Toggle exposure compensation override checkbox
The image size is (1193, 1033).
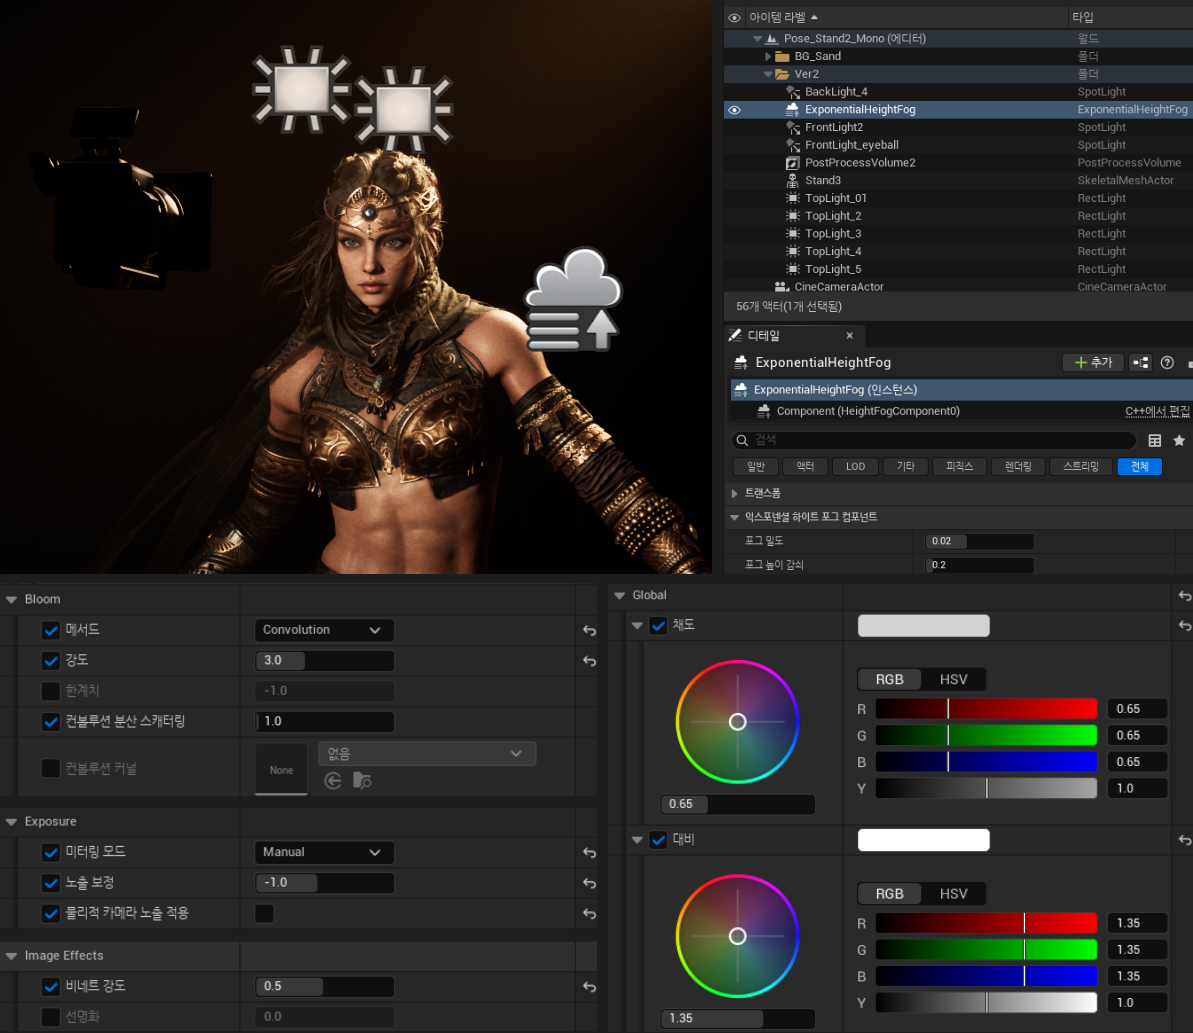(51, 883)
